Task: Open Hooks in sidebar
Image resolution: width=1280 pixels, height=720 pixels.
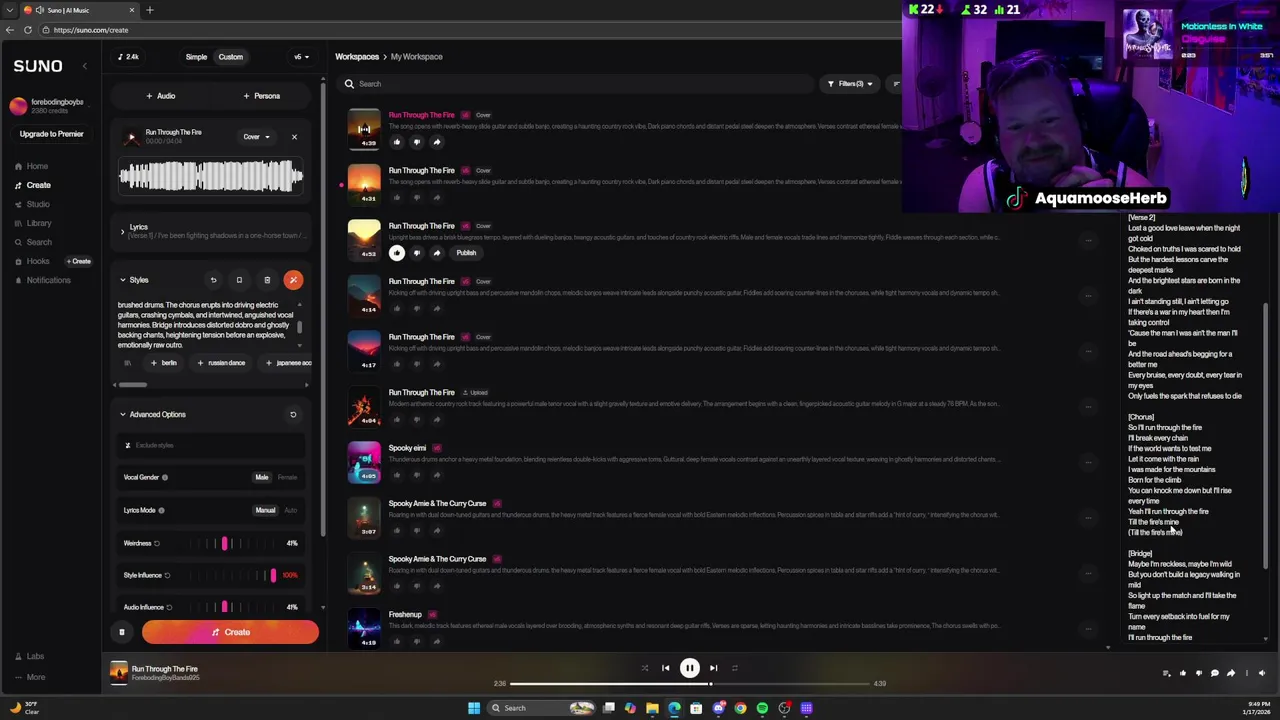Action: (31, 261)
